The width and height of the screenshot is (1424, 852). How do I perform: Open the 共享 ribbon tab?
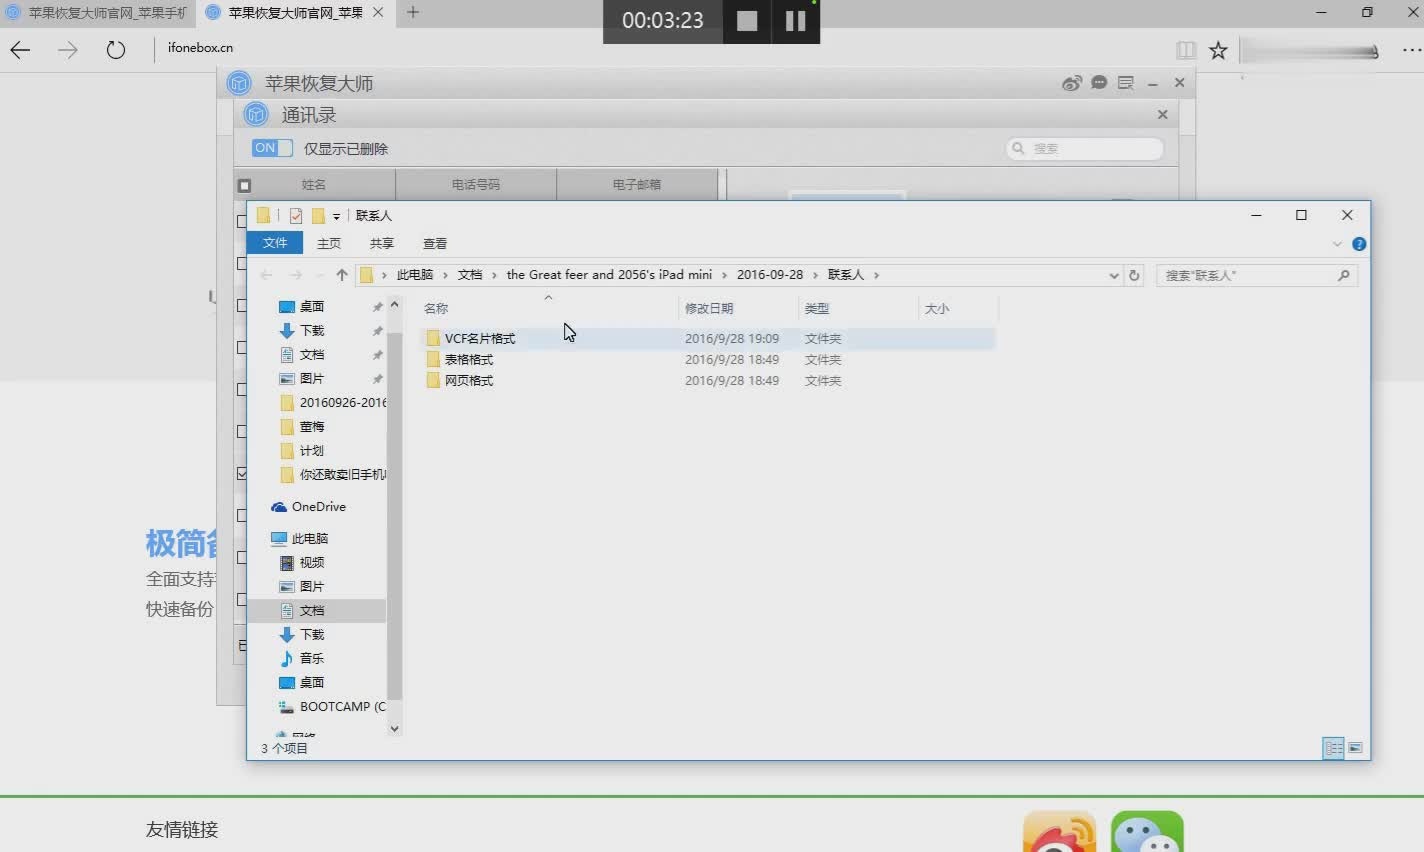click(382, 243)
